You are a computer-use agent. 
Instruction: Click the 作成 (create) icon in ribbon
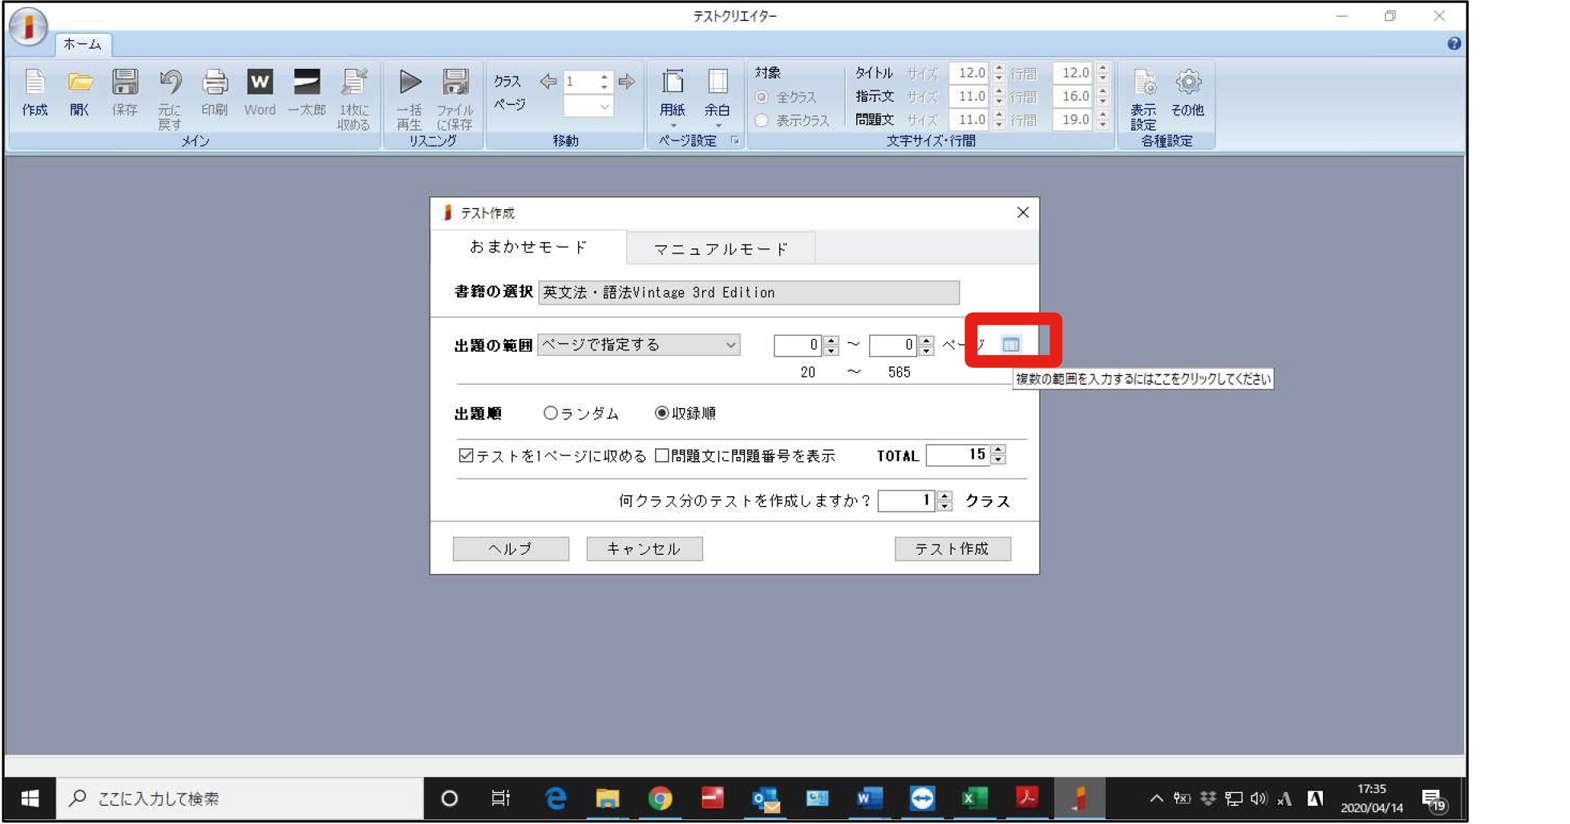(35, 93)
